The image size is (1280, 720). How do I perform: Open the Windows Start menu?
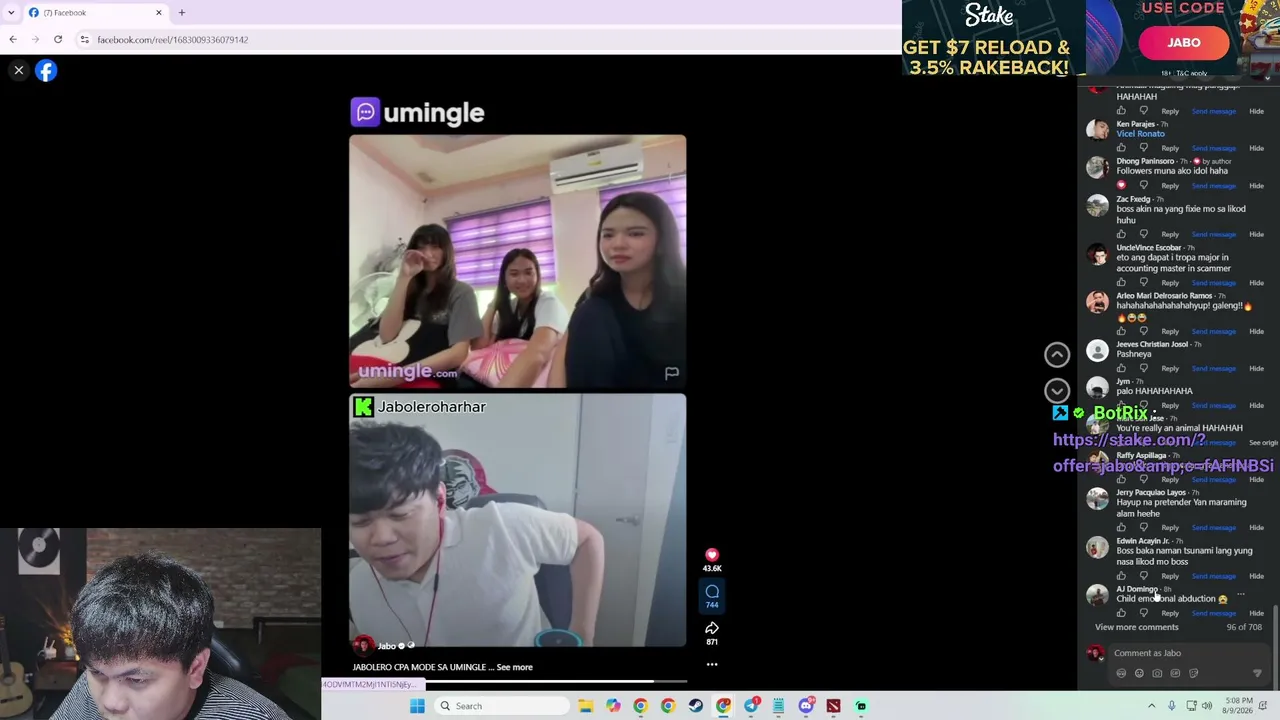tap(417, 706)
